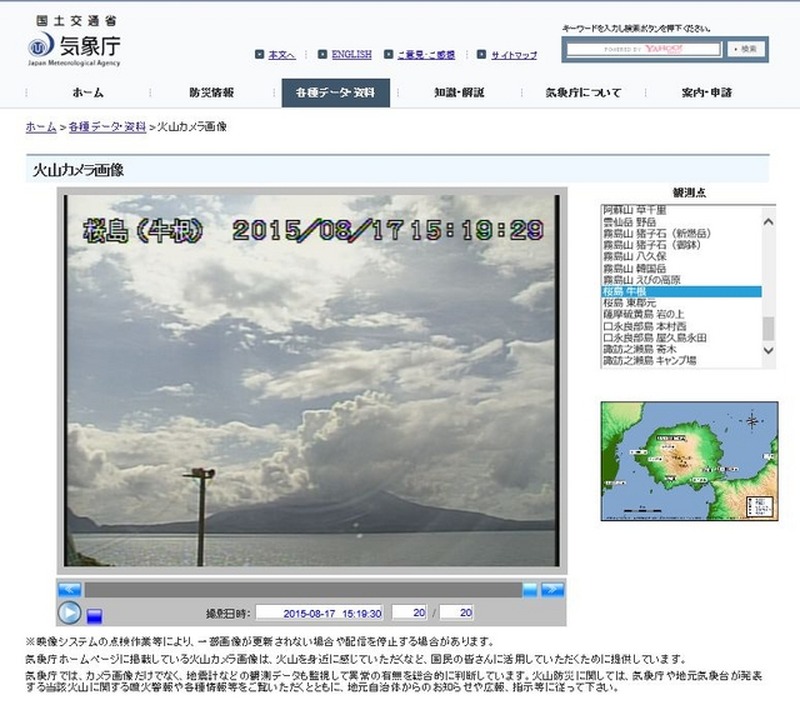The height and width of the screenshot is (705, 800).
Task: Click the next frame arrow button
Action: click(553, 589)
